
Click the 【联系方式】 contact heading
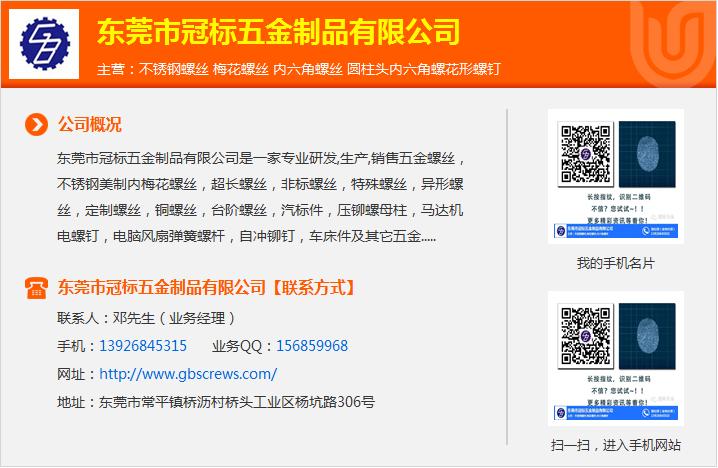312,288
